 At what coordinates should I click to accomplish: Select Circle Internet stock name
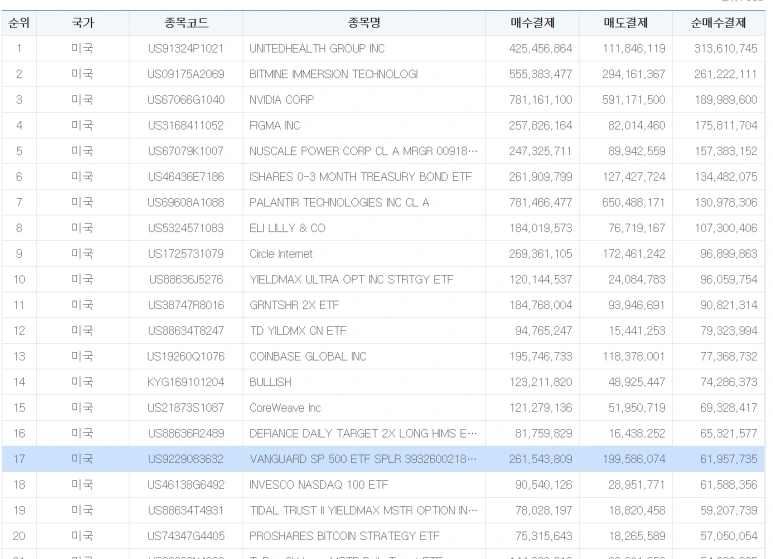tap(281, 254)
